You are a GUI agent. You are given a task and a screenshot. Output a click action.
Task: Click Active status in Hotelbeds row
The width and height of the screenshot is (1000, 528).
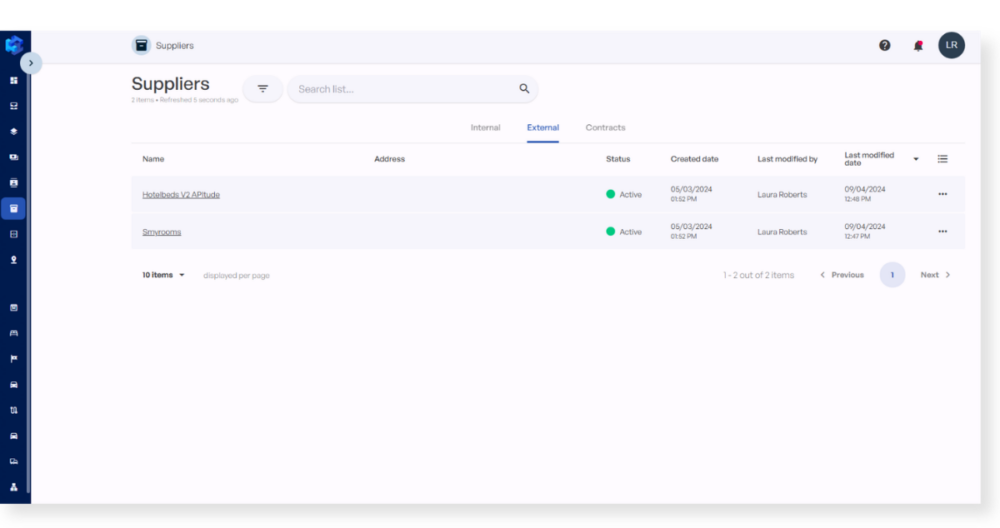(x=624, y=194)
